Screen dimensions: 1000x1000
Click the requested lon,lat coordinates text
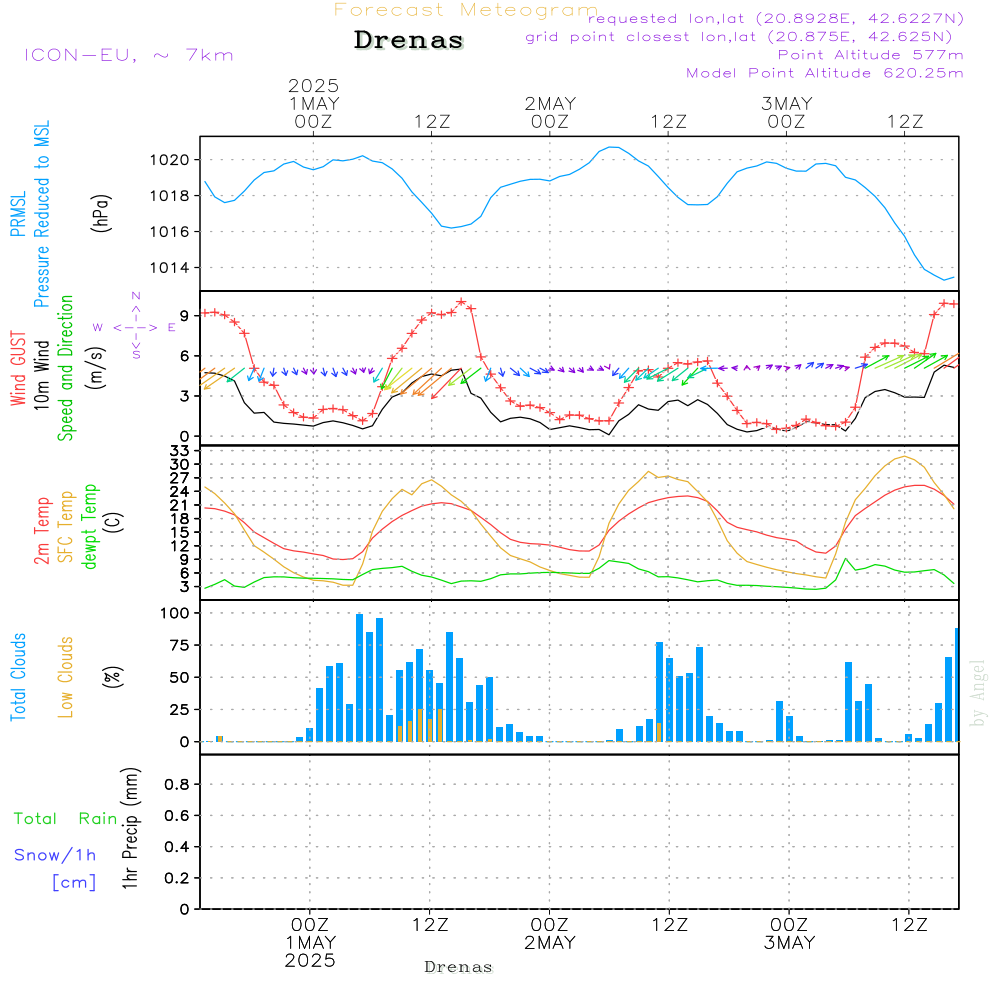click(776, 19)
